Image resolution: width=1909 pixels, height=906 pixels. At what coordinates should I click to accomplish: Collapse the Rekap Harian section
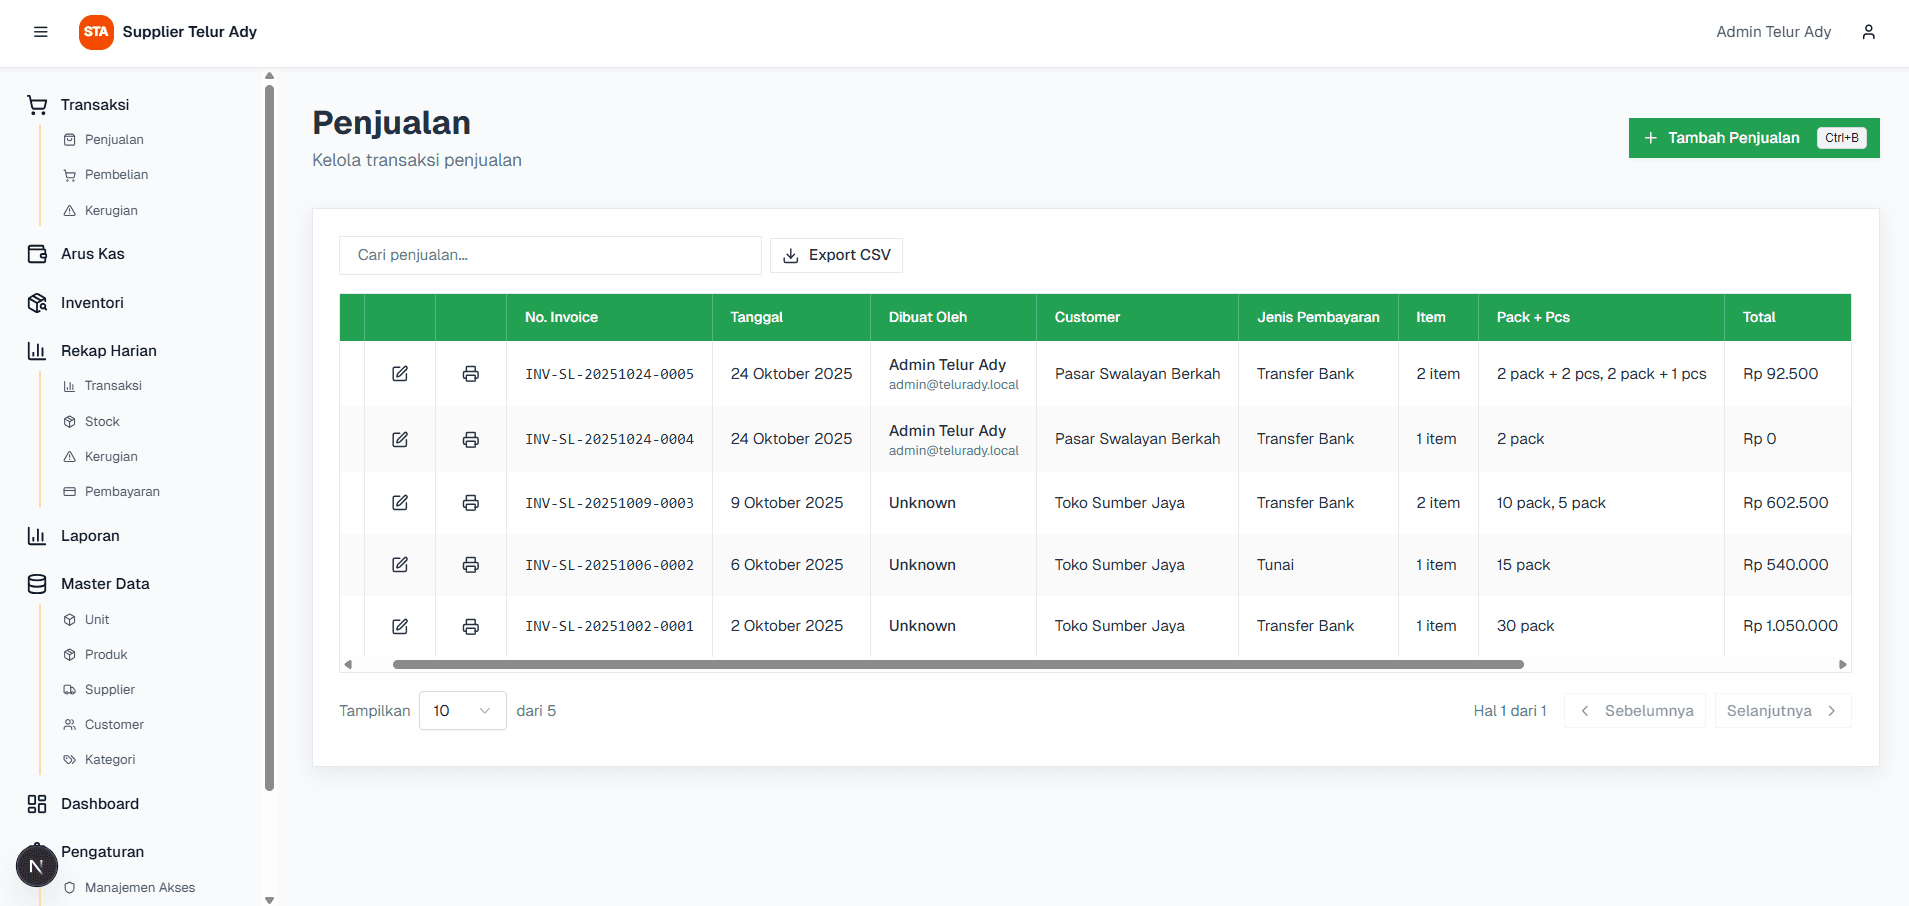108,351
